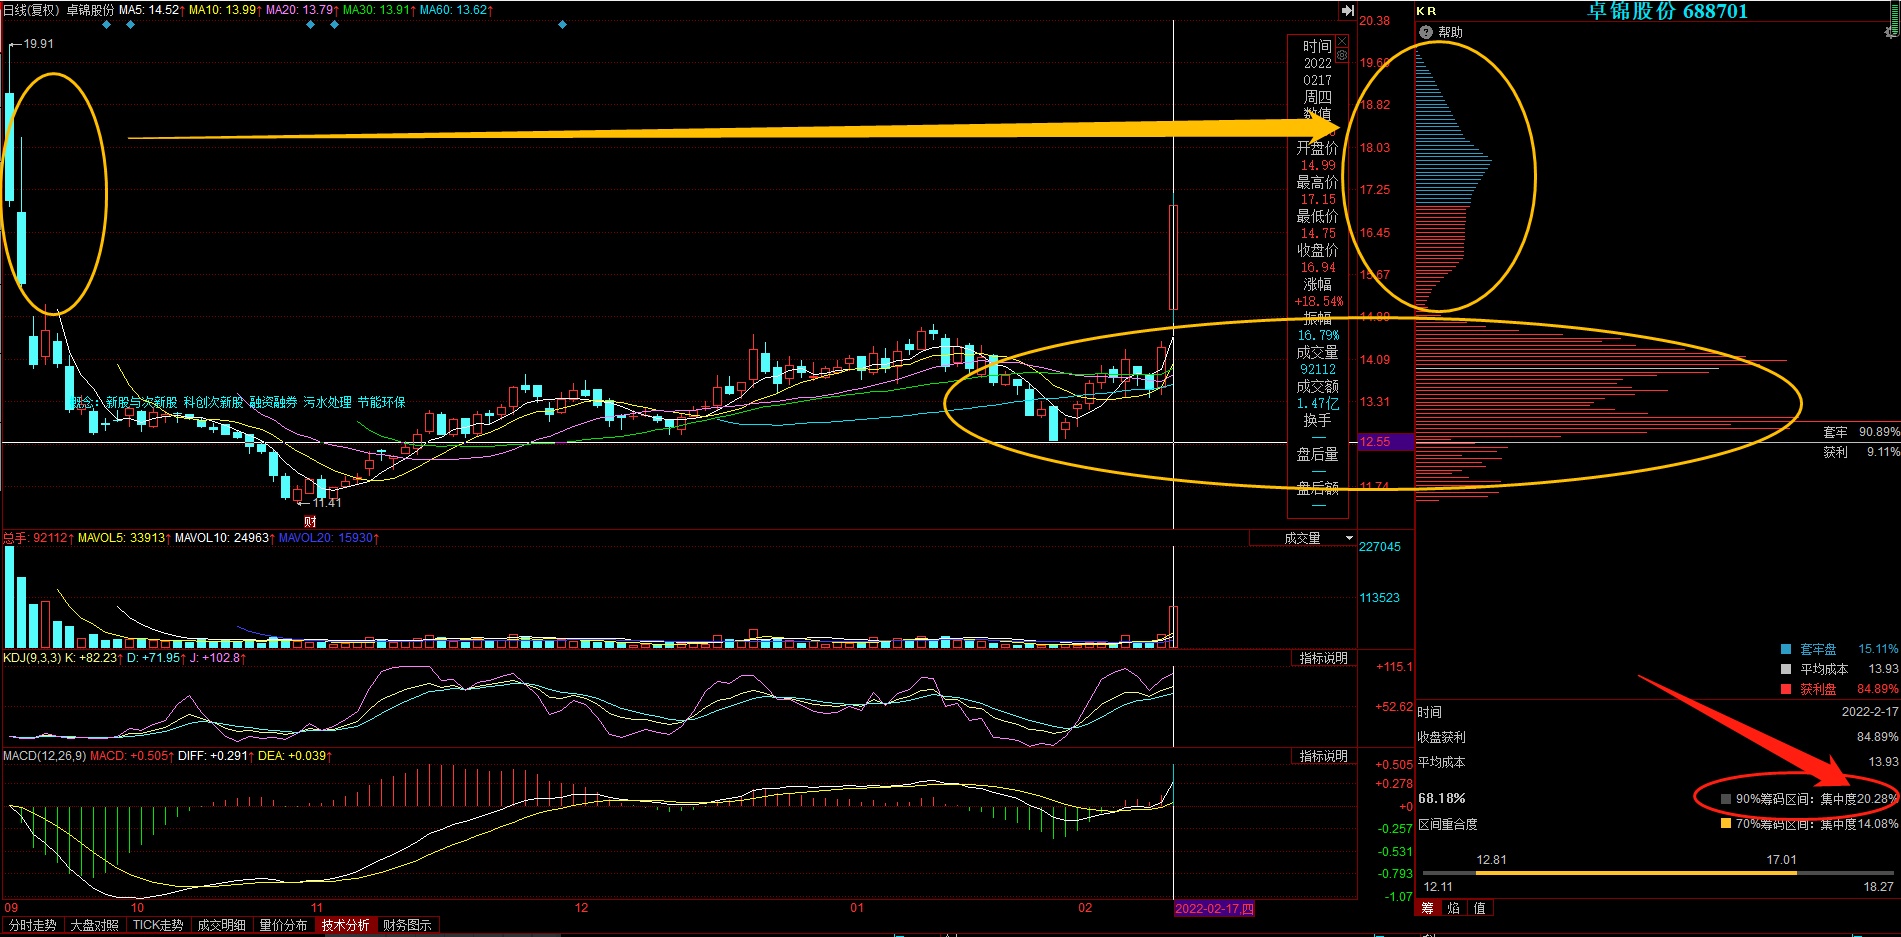1901x937 pixels.
Task: Click the last volume bar on 2022-02-17
Action: point(1174,627)
